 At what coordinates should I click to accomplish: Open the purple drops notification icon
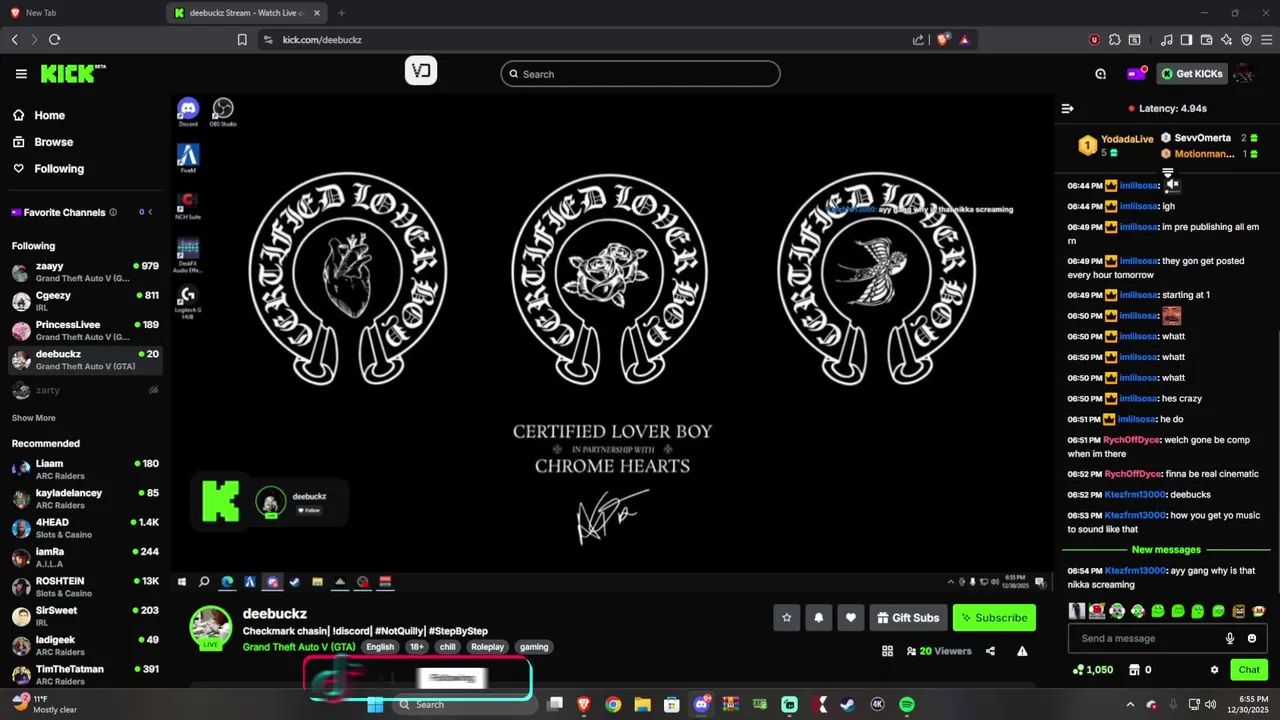click(x=1136, y=73)
